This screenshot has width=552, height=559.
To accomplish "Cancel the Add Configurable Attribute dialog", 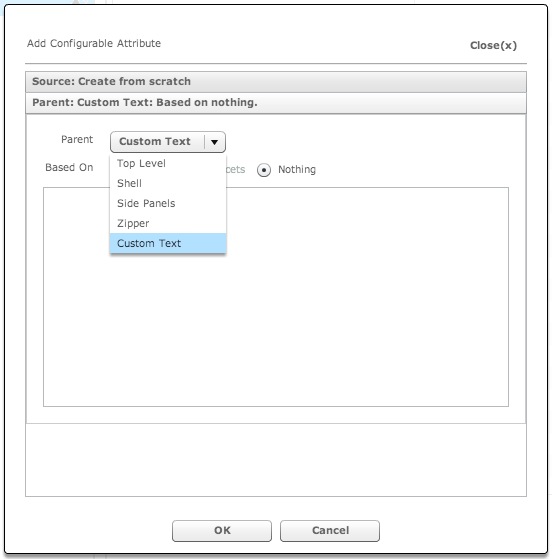I will click(x=330, y=531).
